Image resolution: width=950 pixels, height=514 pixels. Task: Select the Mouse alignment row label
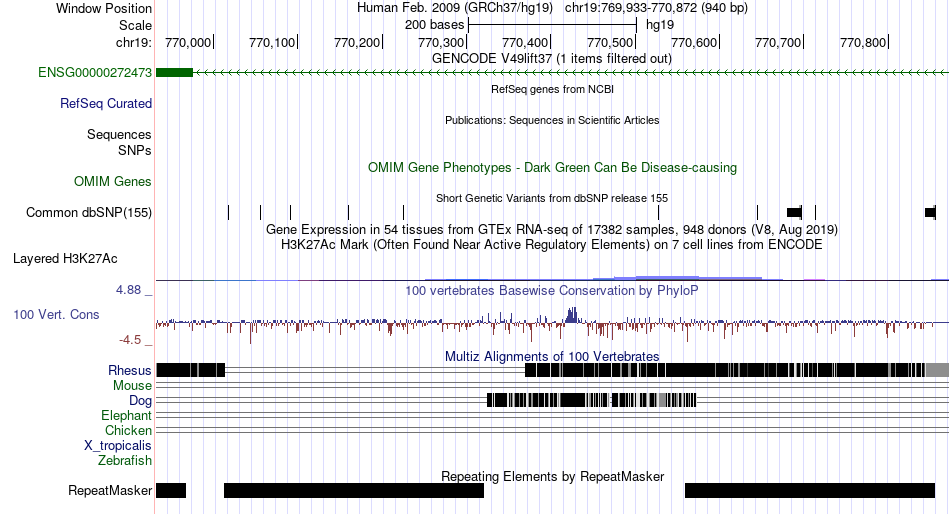(132, 386)
